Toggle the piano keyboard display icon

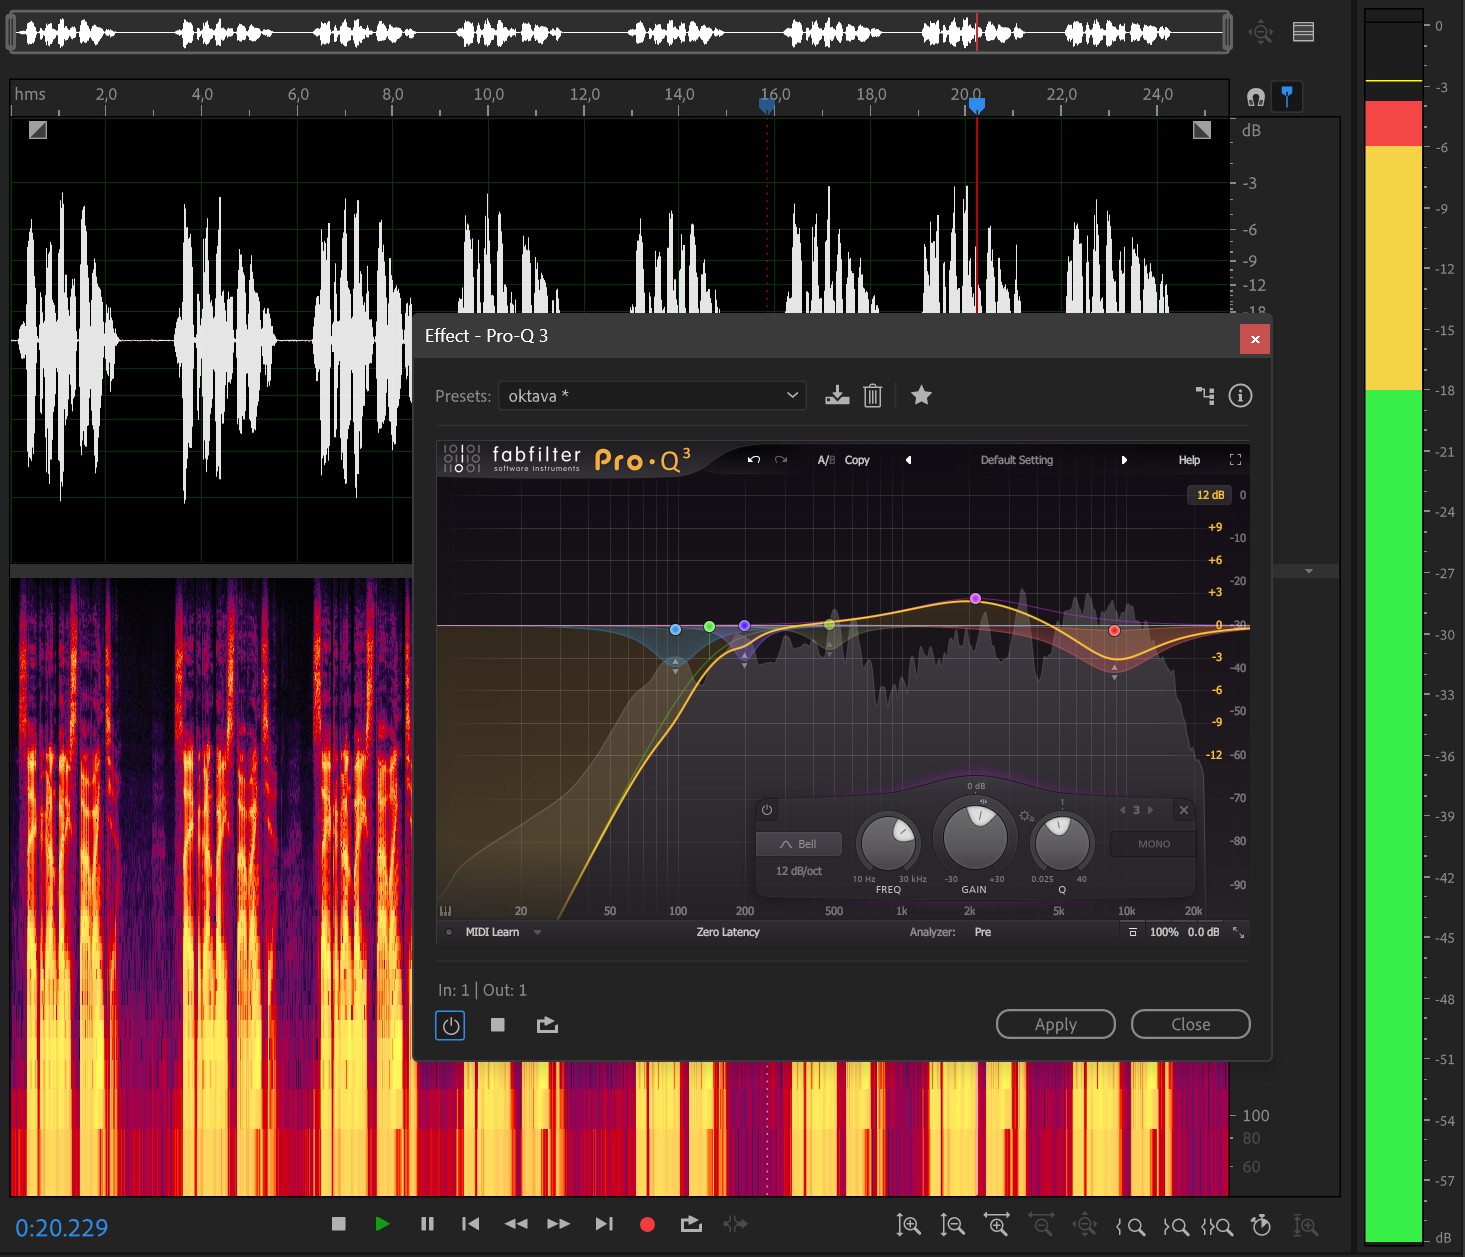[445, 911]
